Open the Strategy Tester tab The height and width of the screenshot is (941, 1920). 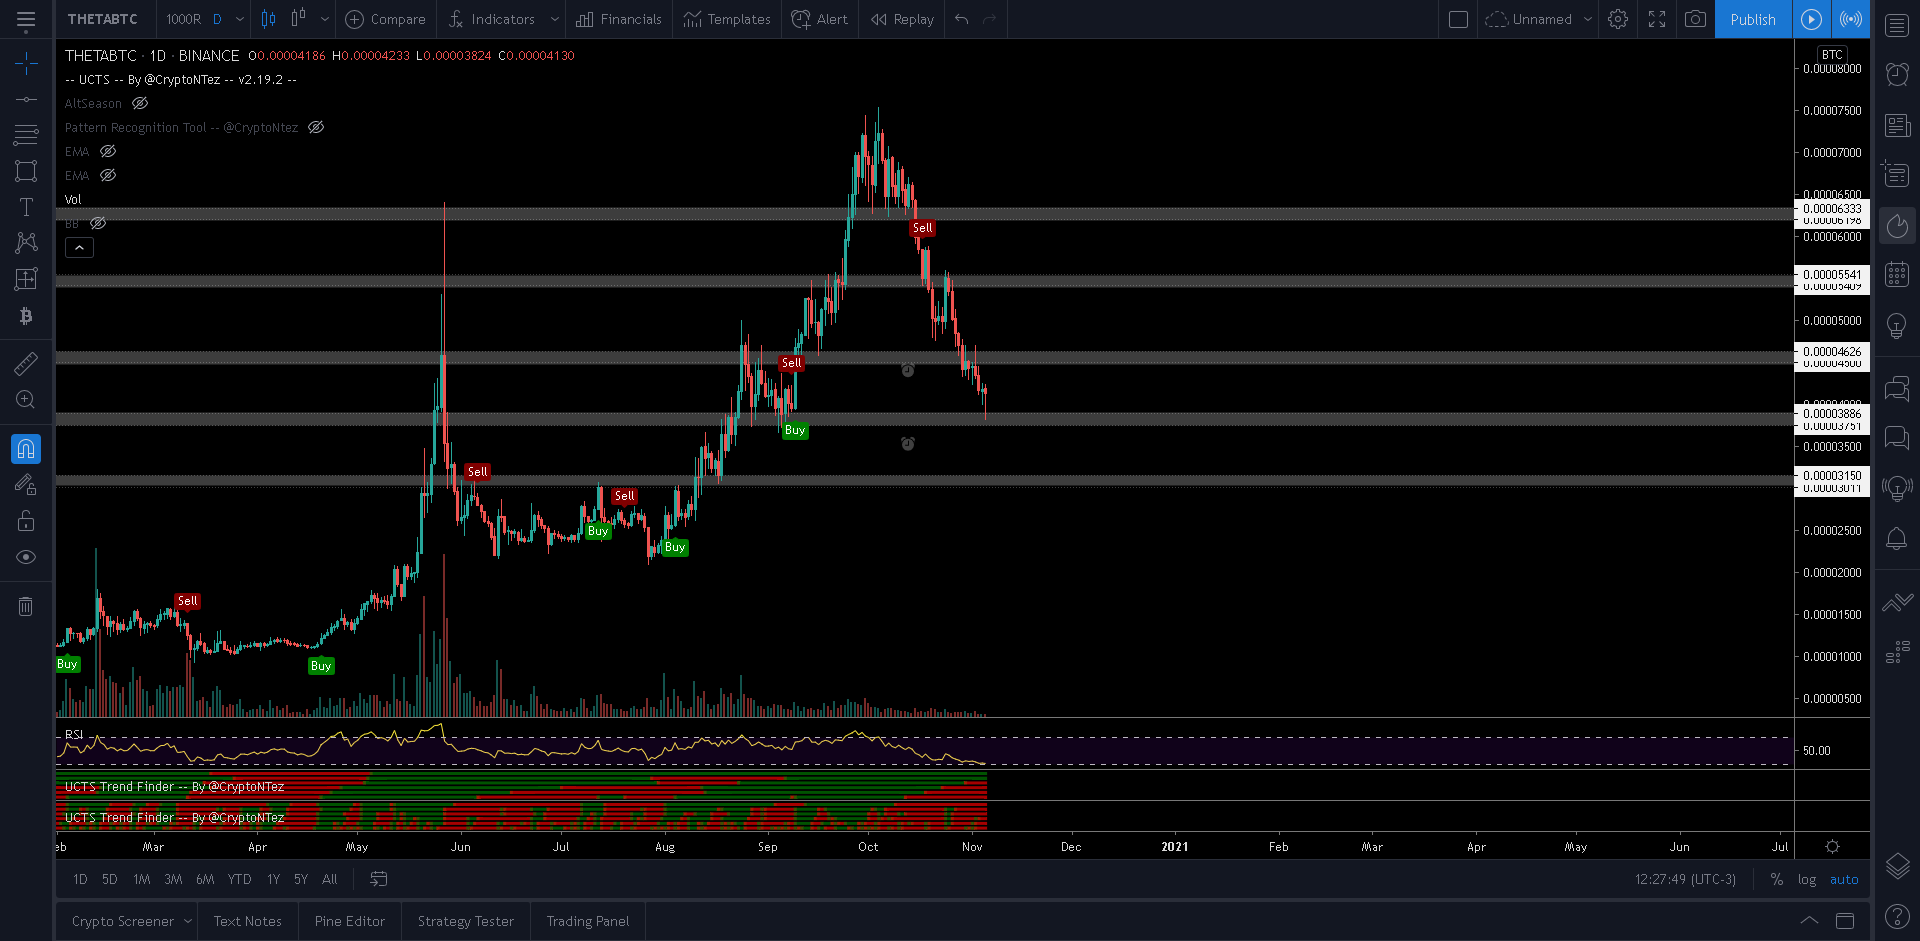[465, 920]
